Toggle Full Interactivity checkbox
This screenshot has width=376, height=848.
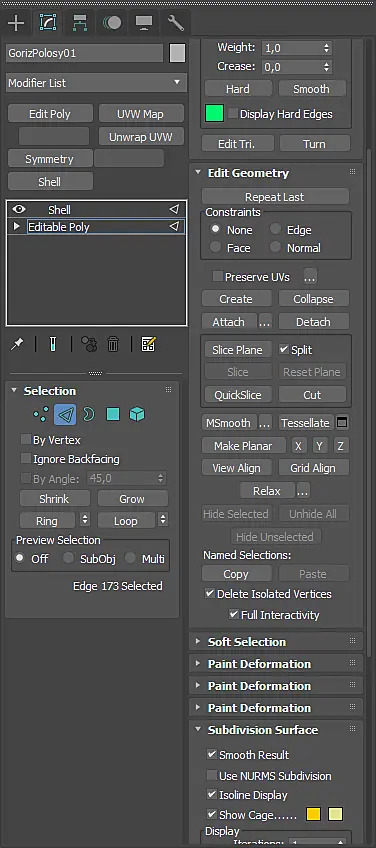pyautogui.click(x=234, y=614)
